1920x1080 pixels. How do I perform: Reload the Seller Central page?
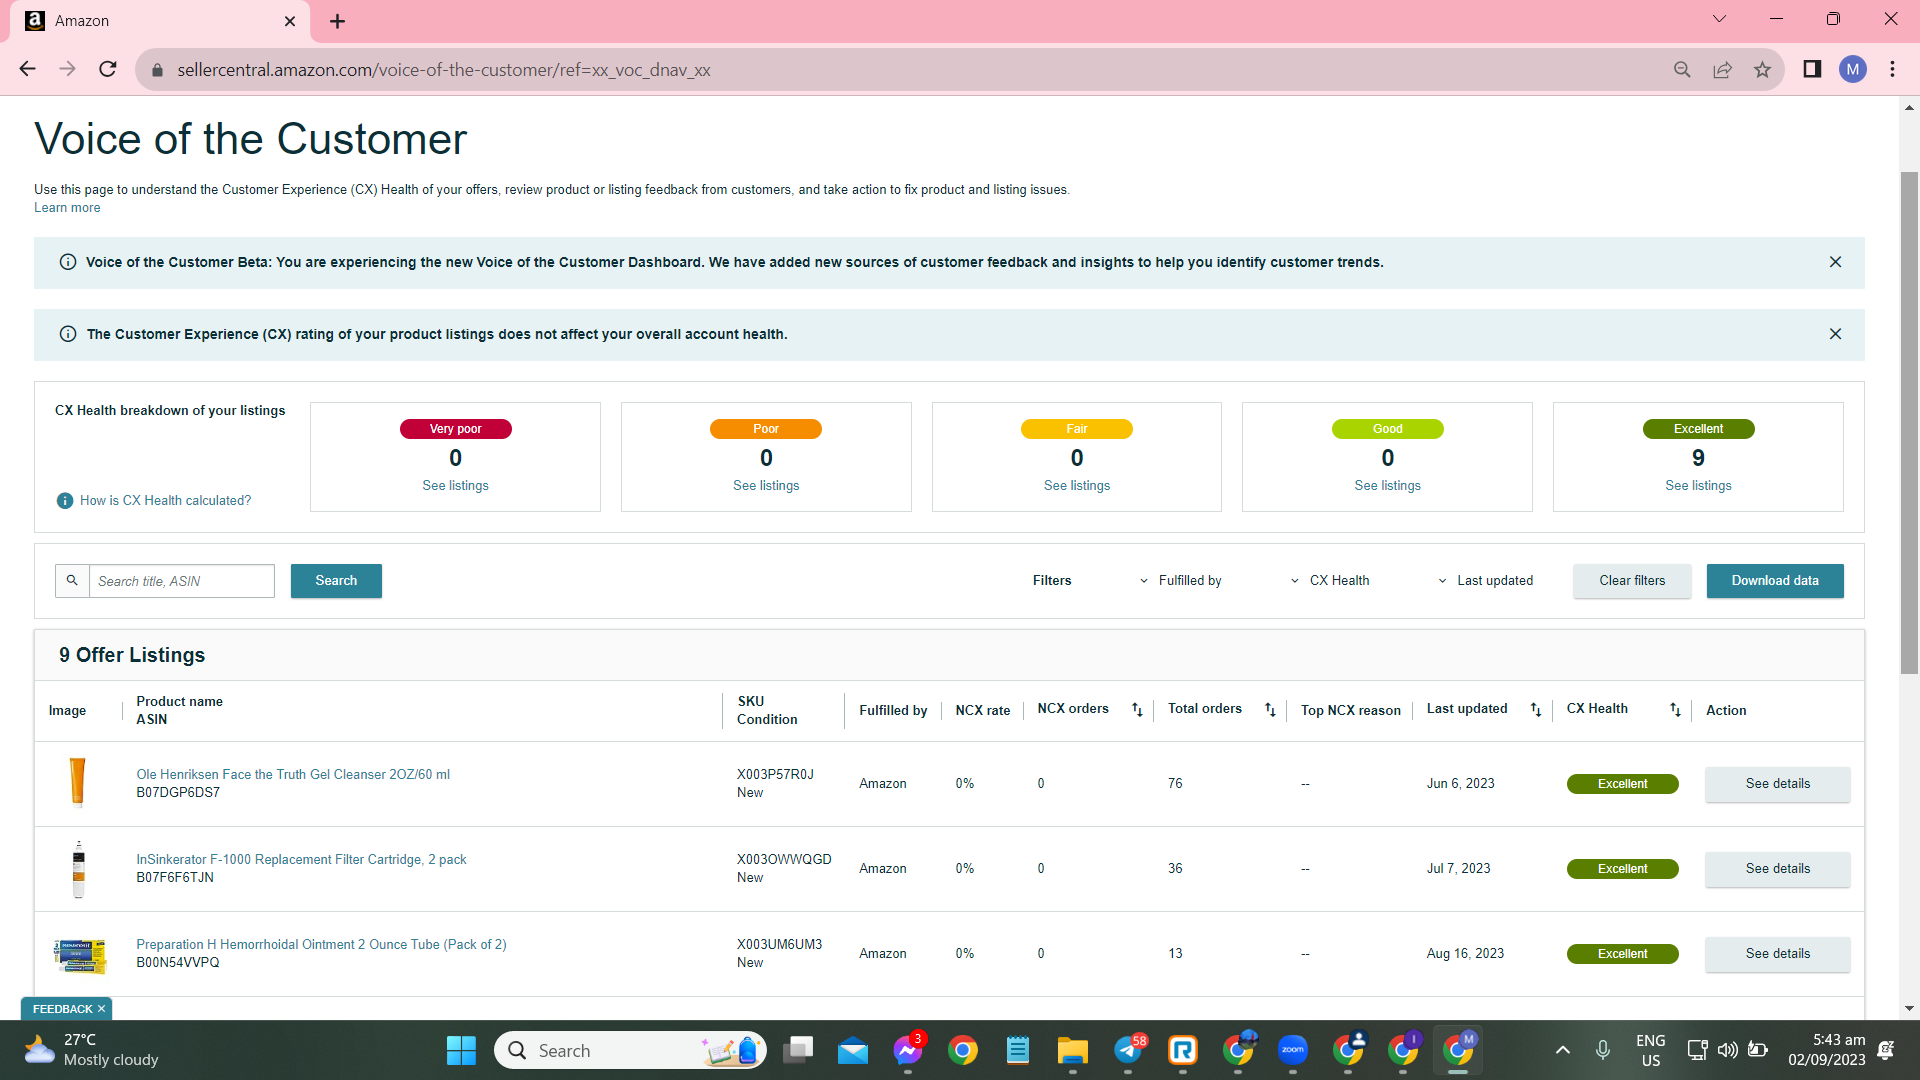click(108, 69)
